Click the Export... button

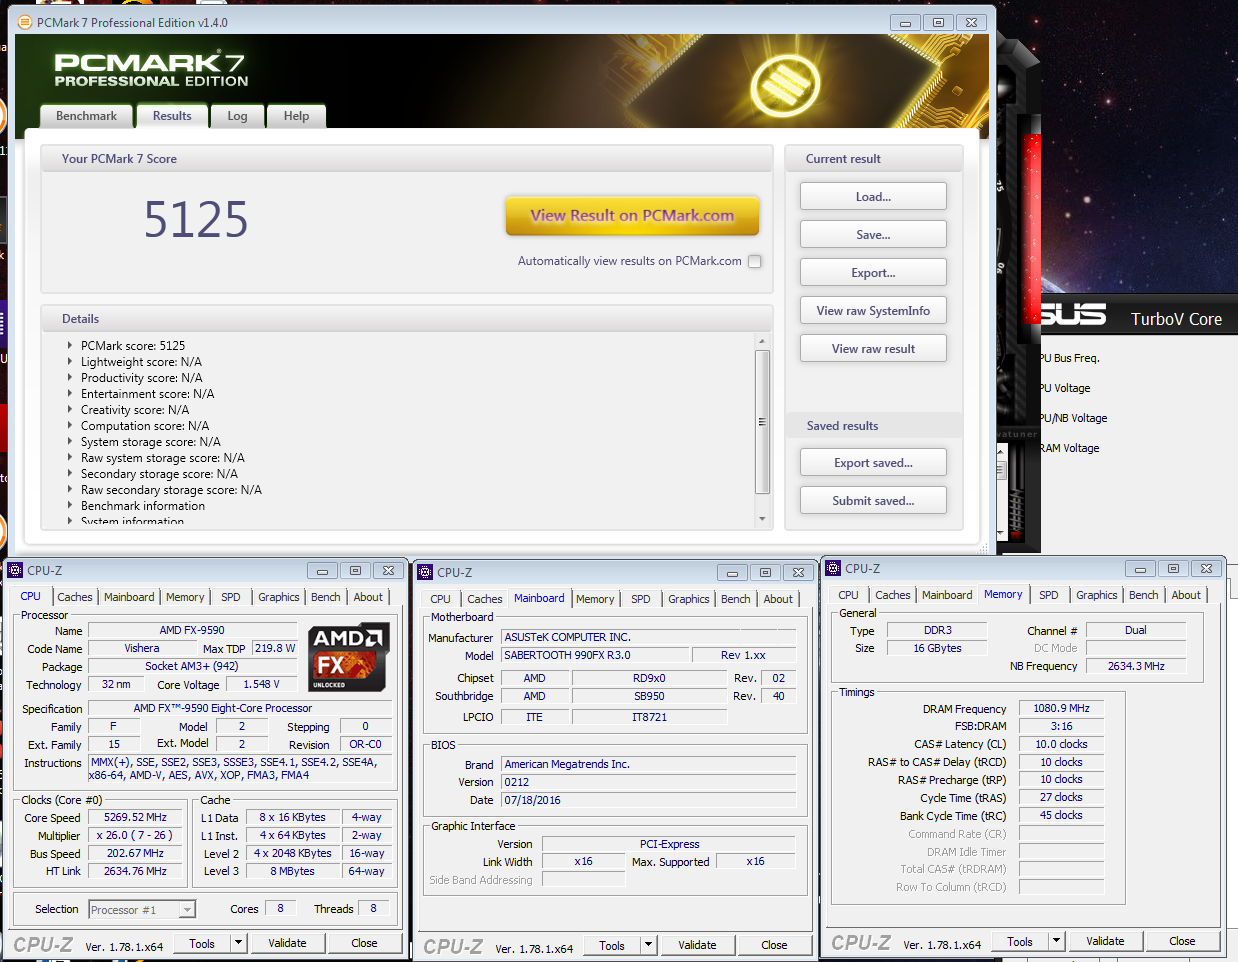tap(873, 273)
